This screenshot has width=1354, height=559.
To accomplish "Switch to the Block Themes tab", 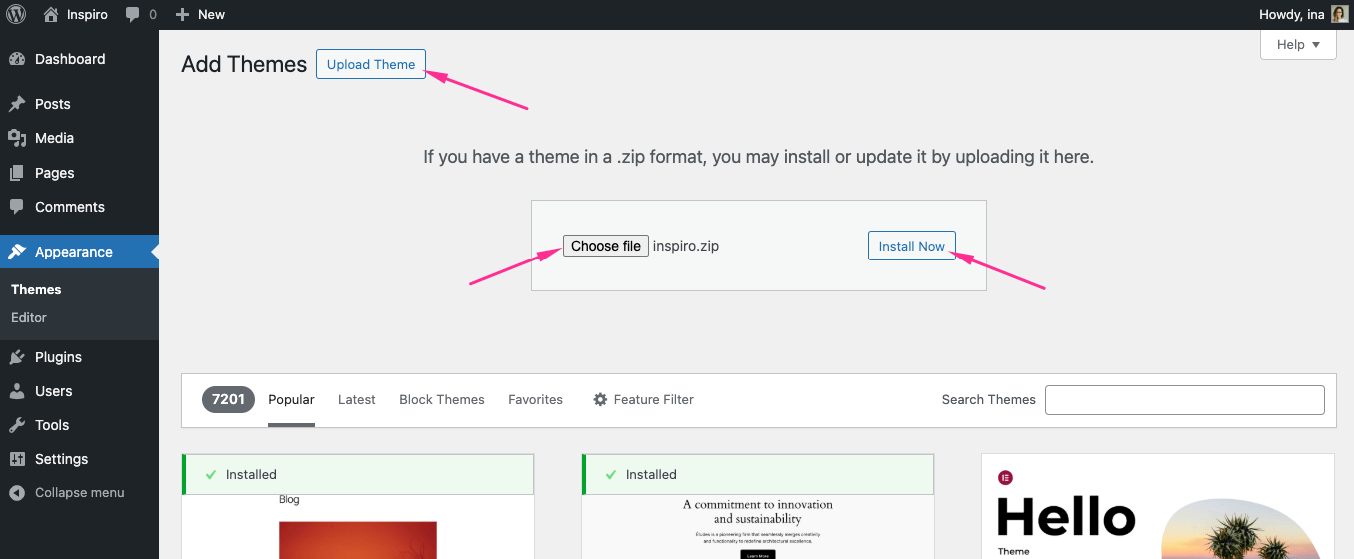I will point(441,399).
